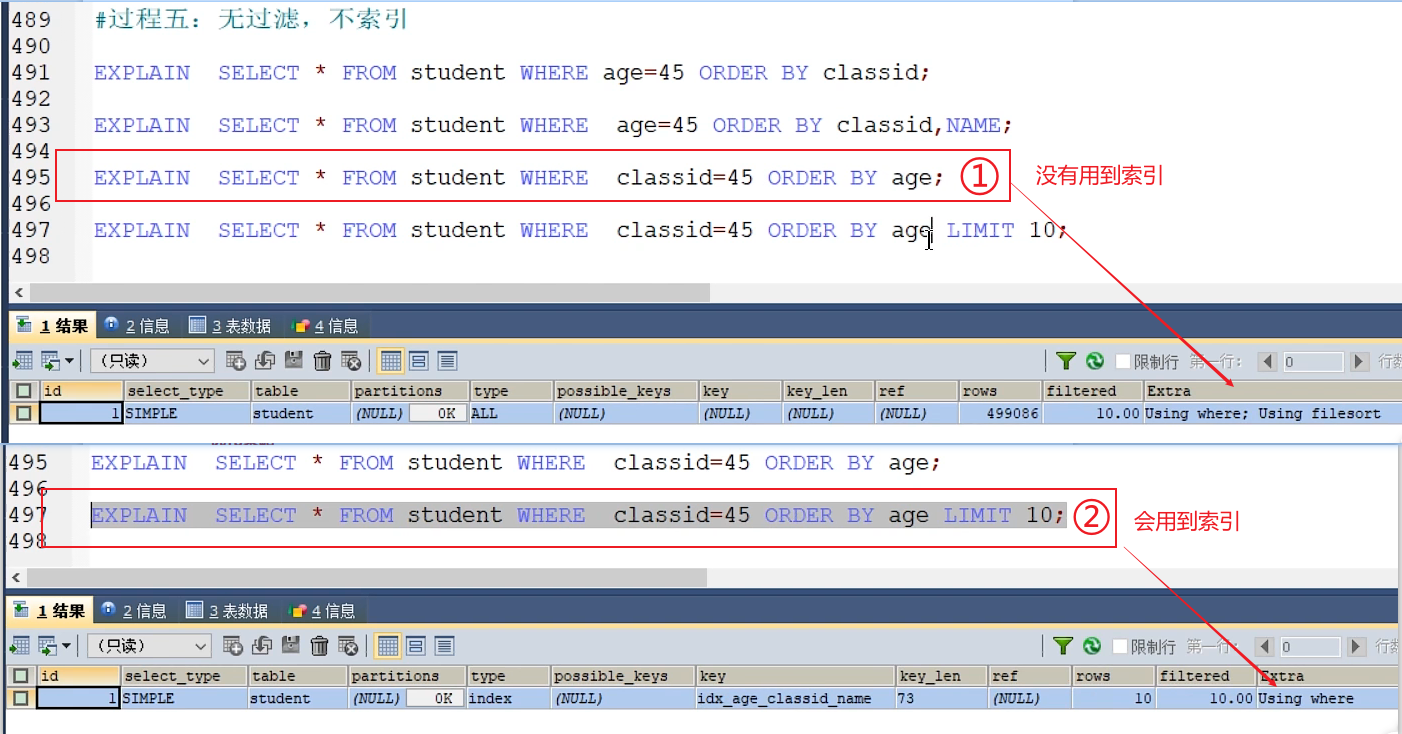Click the refresh icon above idx_age_classid_name row

click(x=1092, y=646)
